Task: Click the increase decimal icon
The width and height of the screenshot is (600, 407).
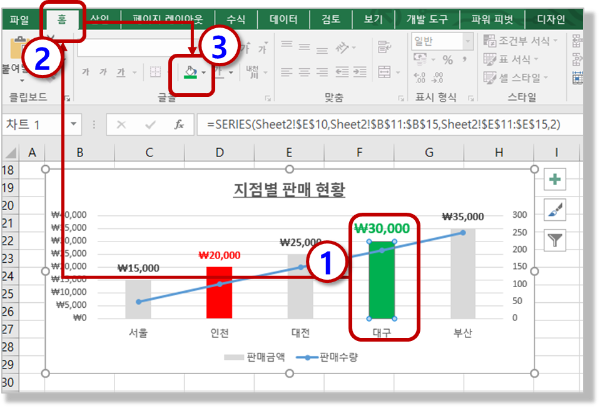Action: 419,78
